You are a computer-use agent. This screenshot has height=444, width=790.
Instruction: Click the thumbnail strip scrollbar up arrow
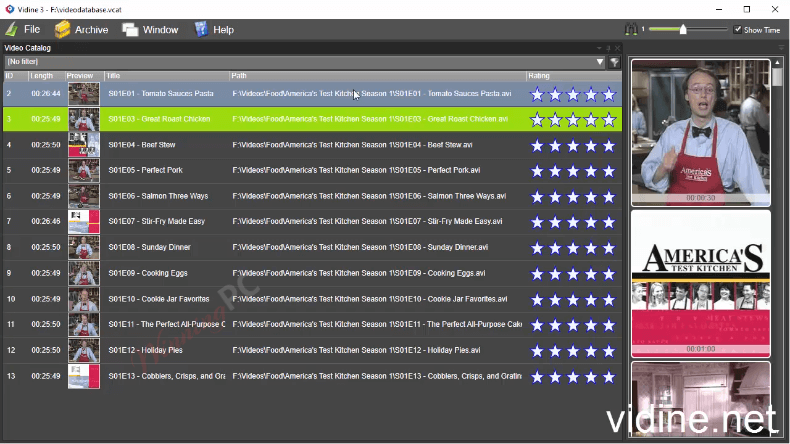coord(777,62)
